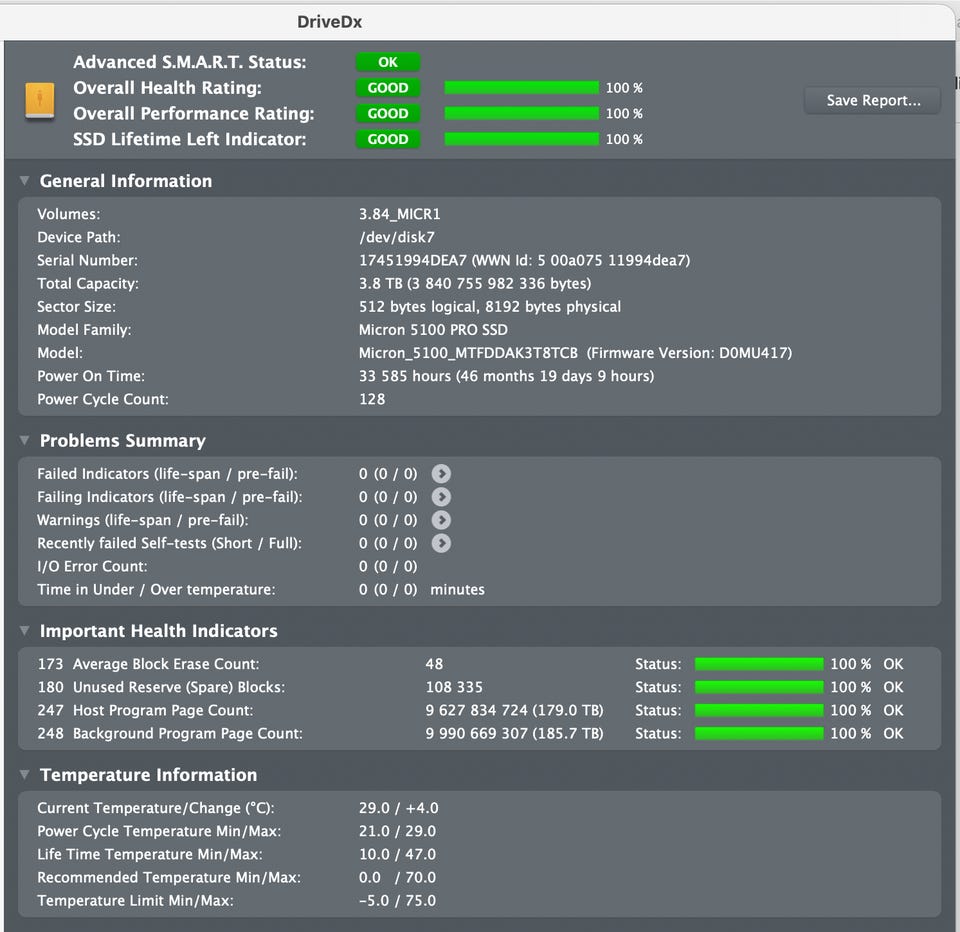Click Average Block Erase Count value 48
Screen dimensions: 960x932
(x=434, y=664)
